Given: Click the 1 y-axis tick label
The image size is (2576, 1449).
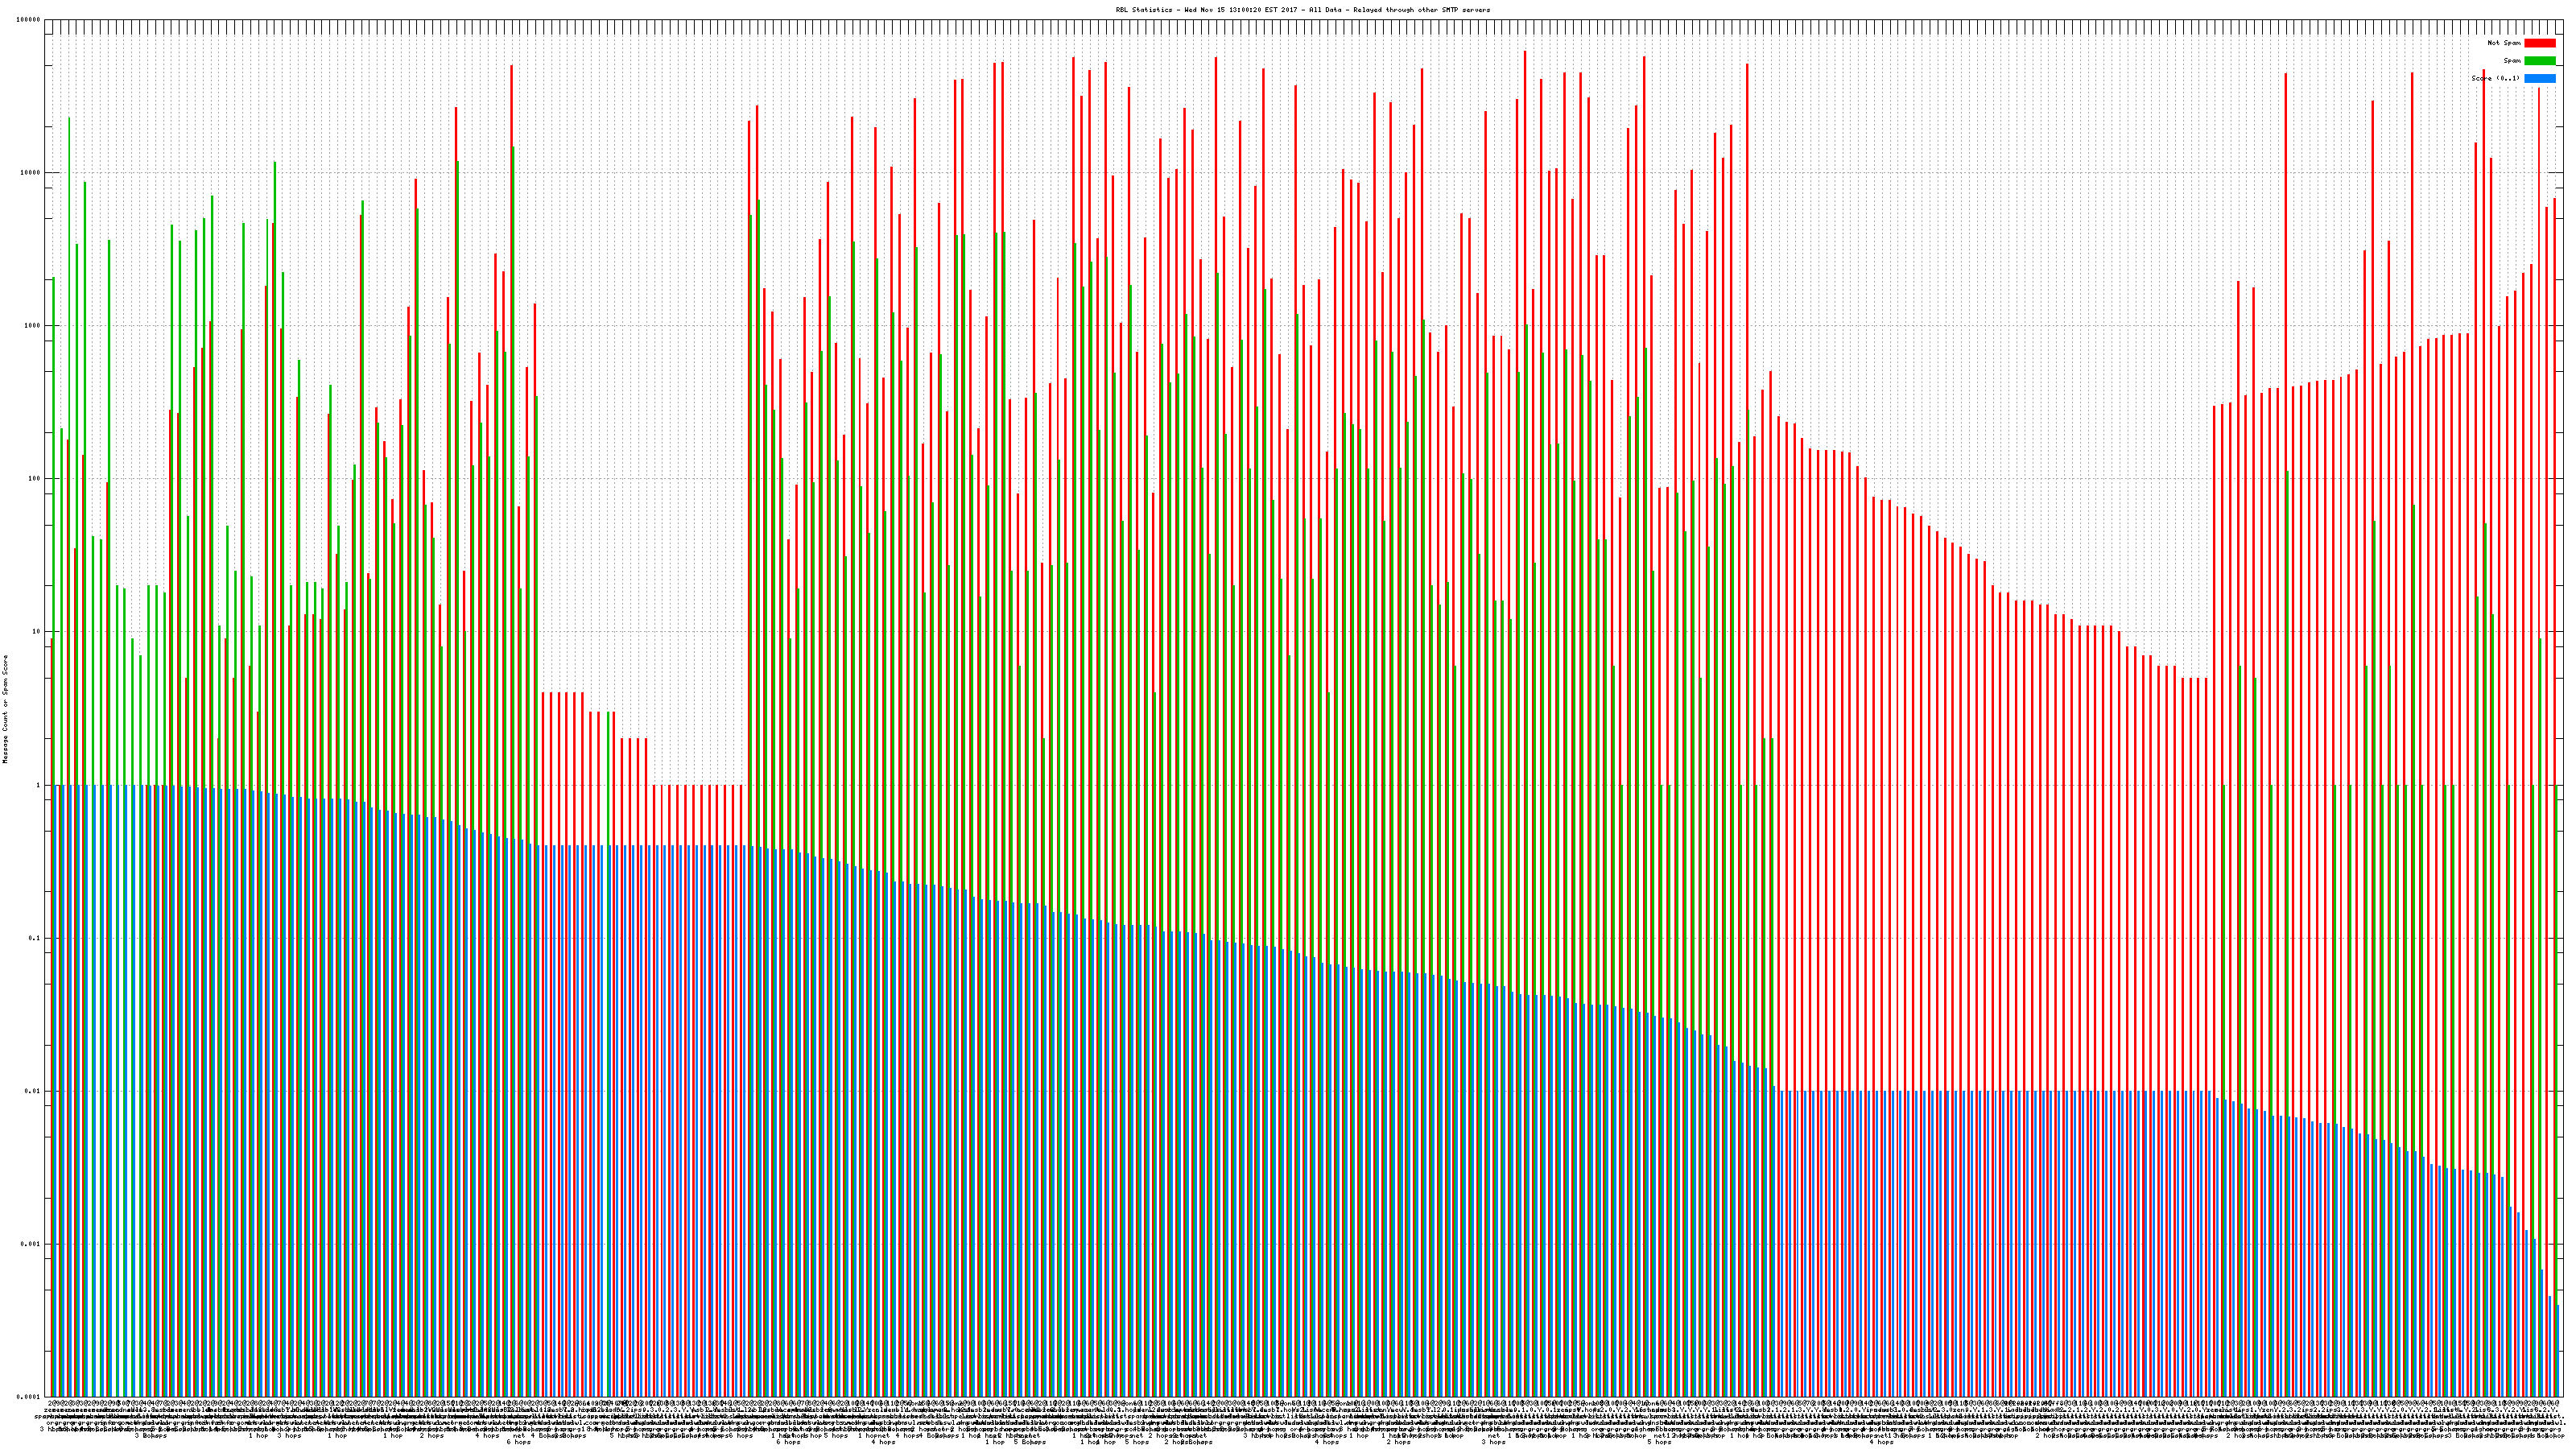Looking at the screenshot, I should click(39, 785).
